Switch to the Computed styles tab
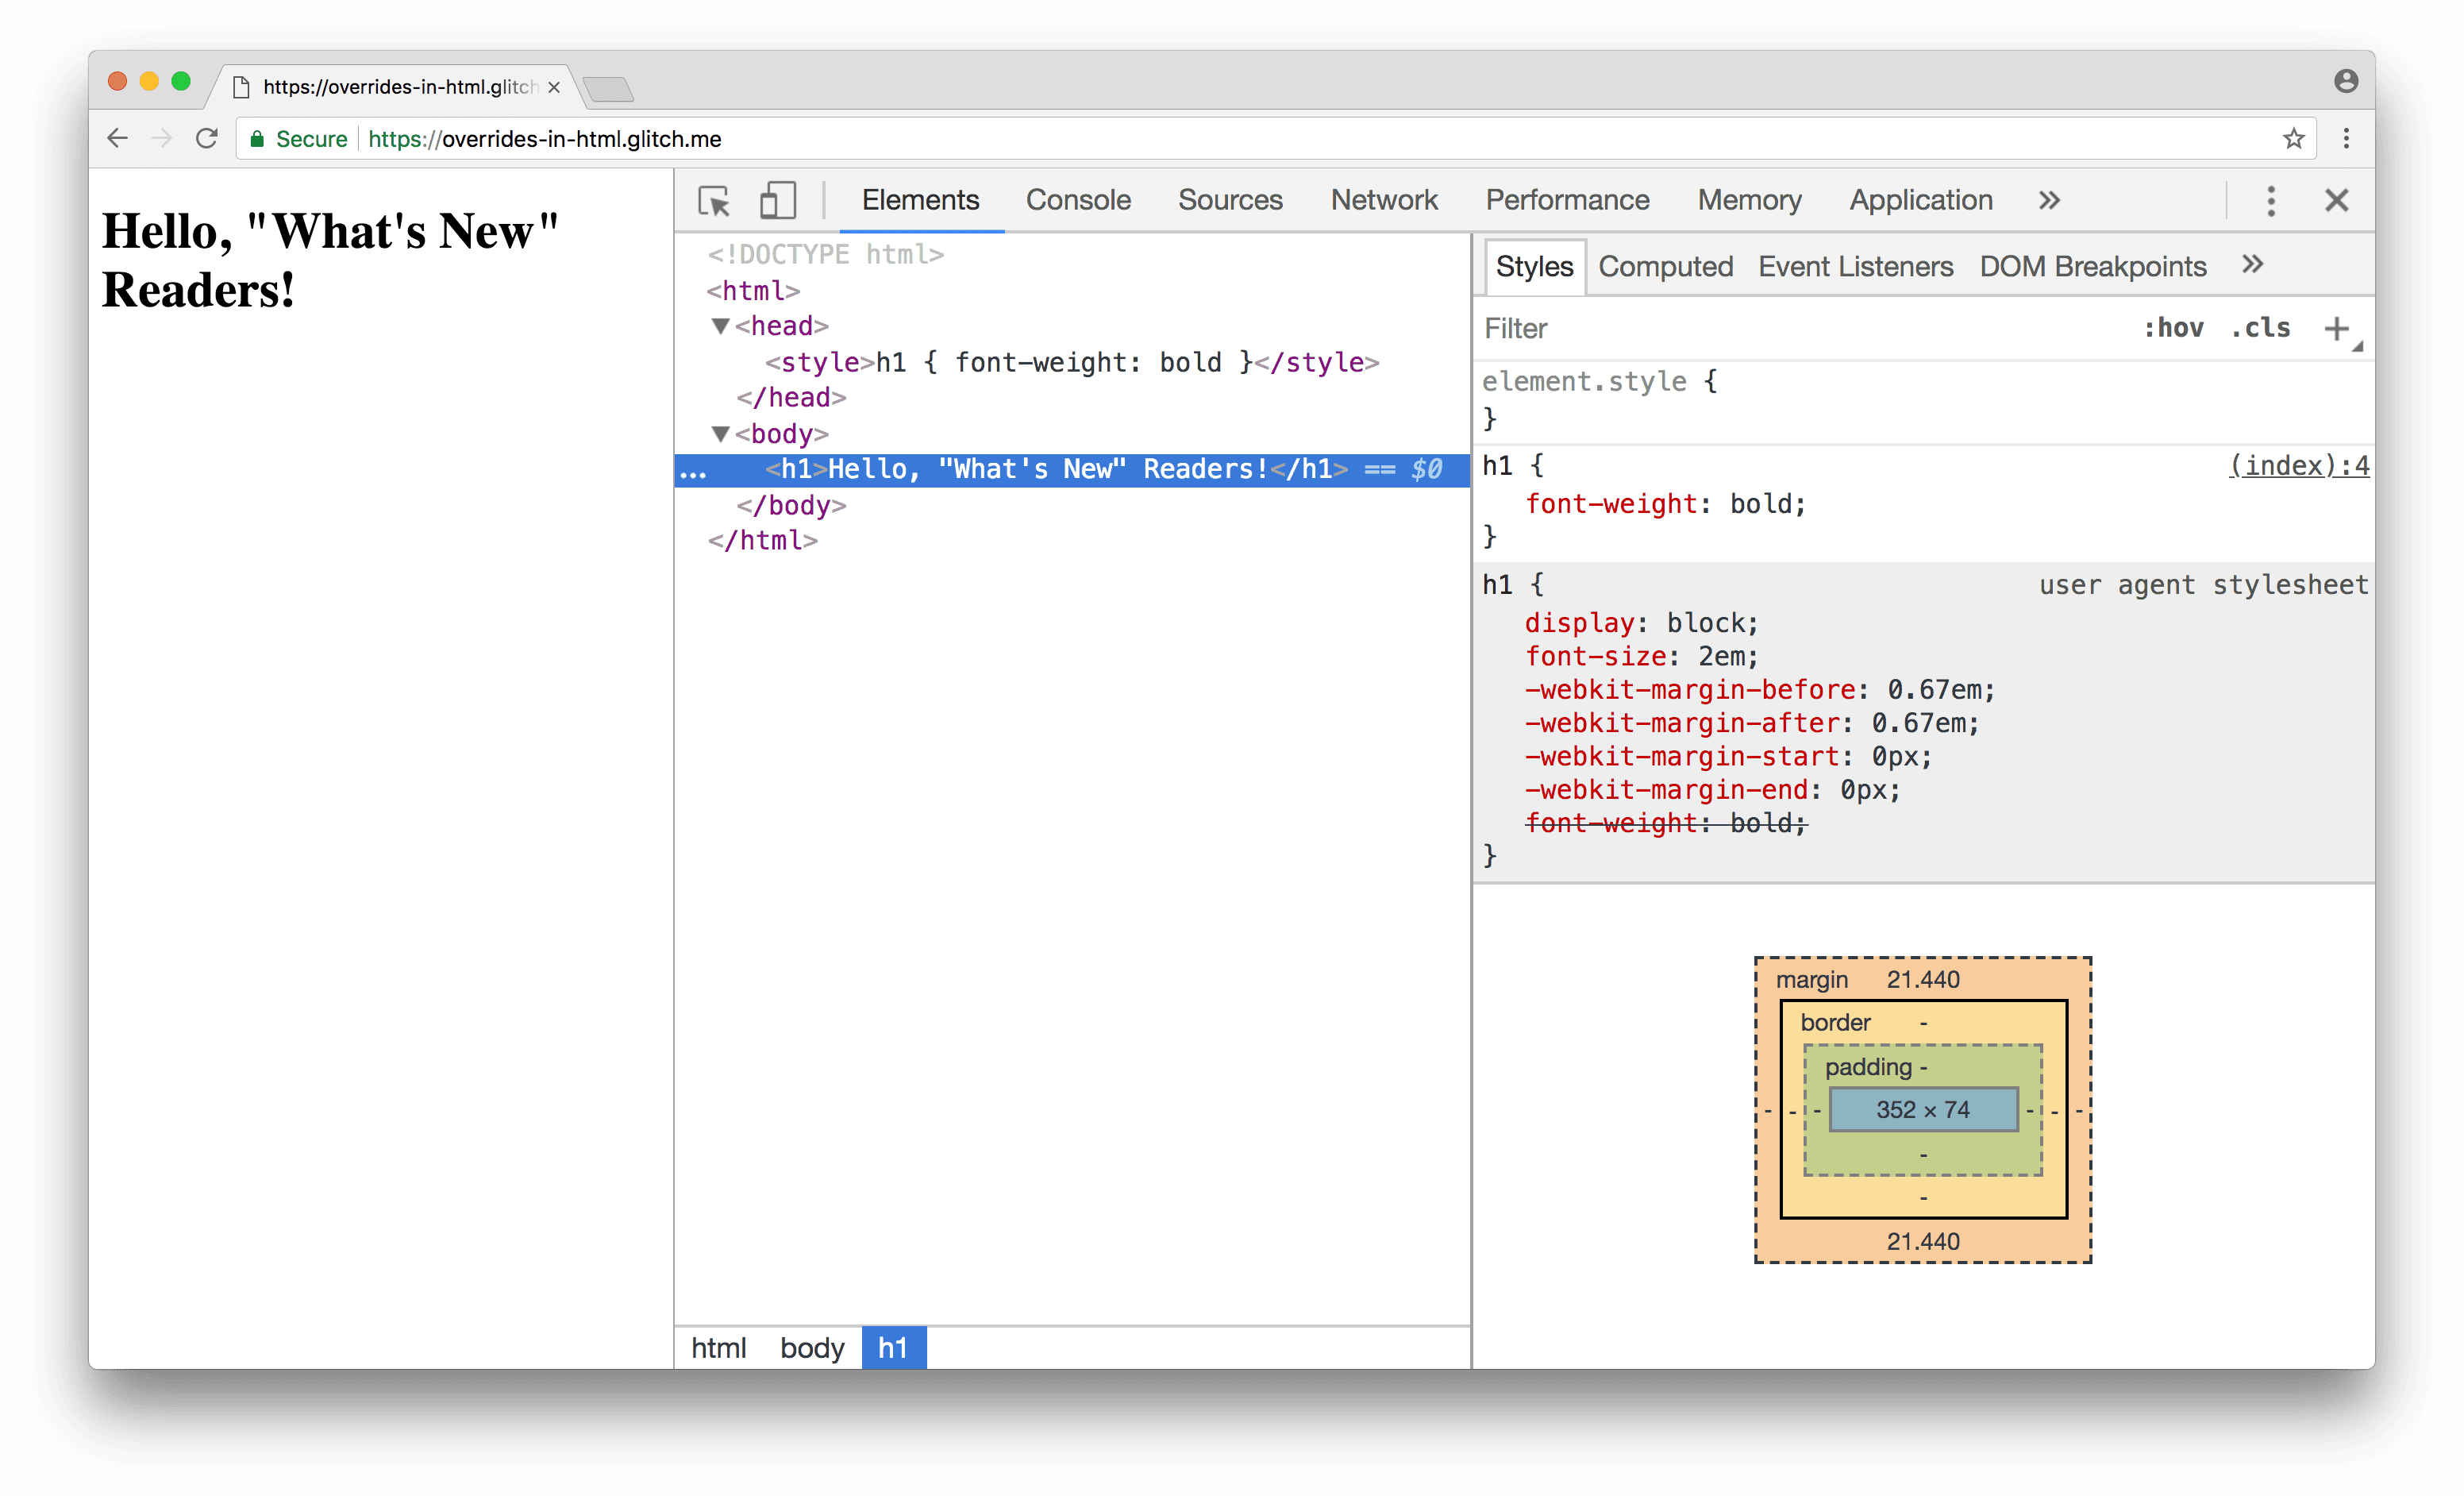The height and width of the screenshot is (1496, 2464). point(1663,266)
